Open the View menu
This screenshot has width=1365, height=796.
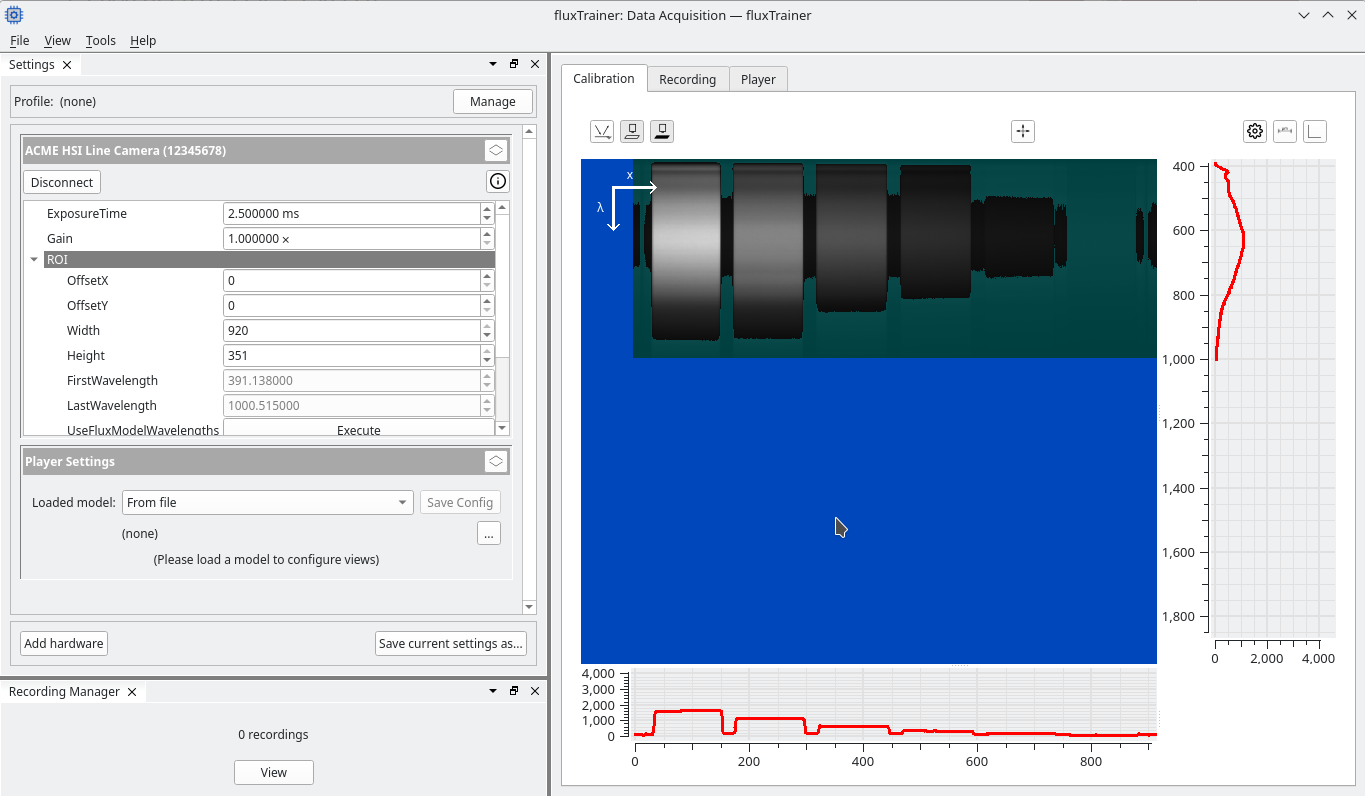(x=58, y=41)
